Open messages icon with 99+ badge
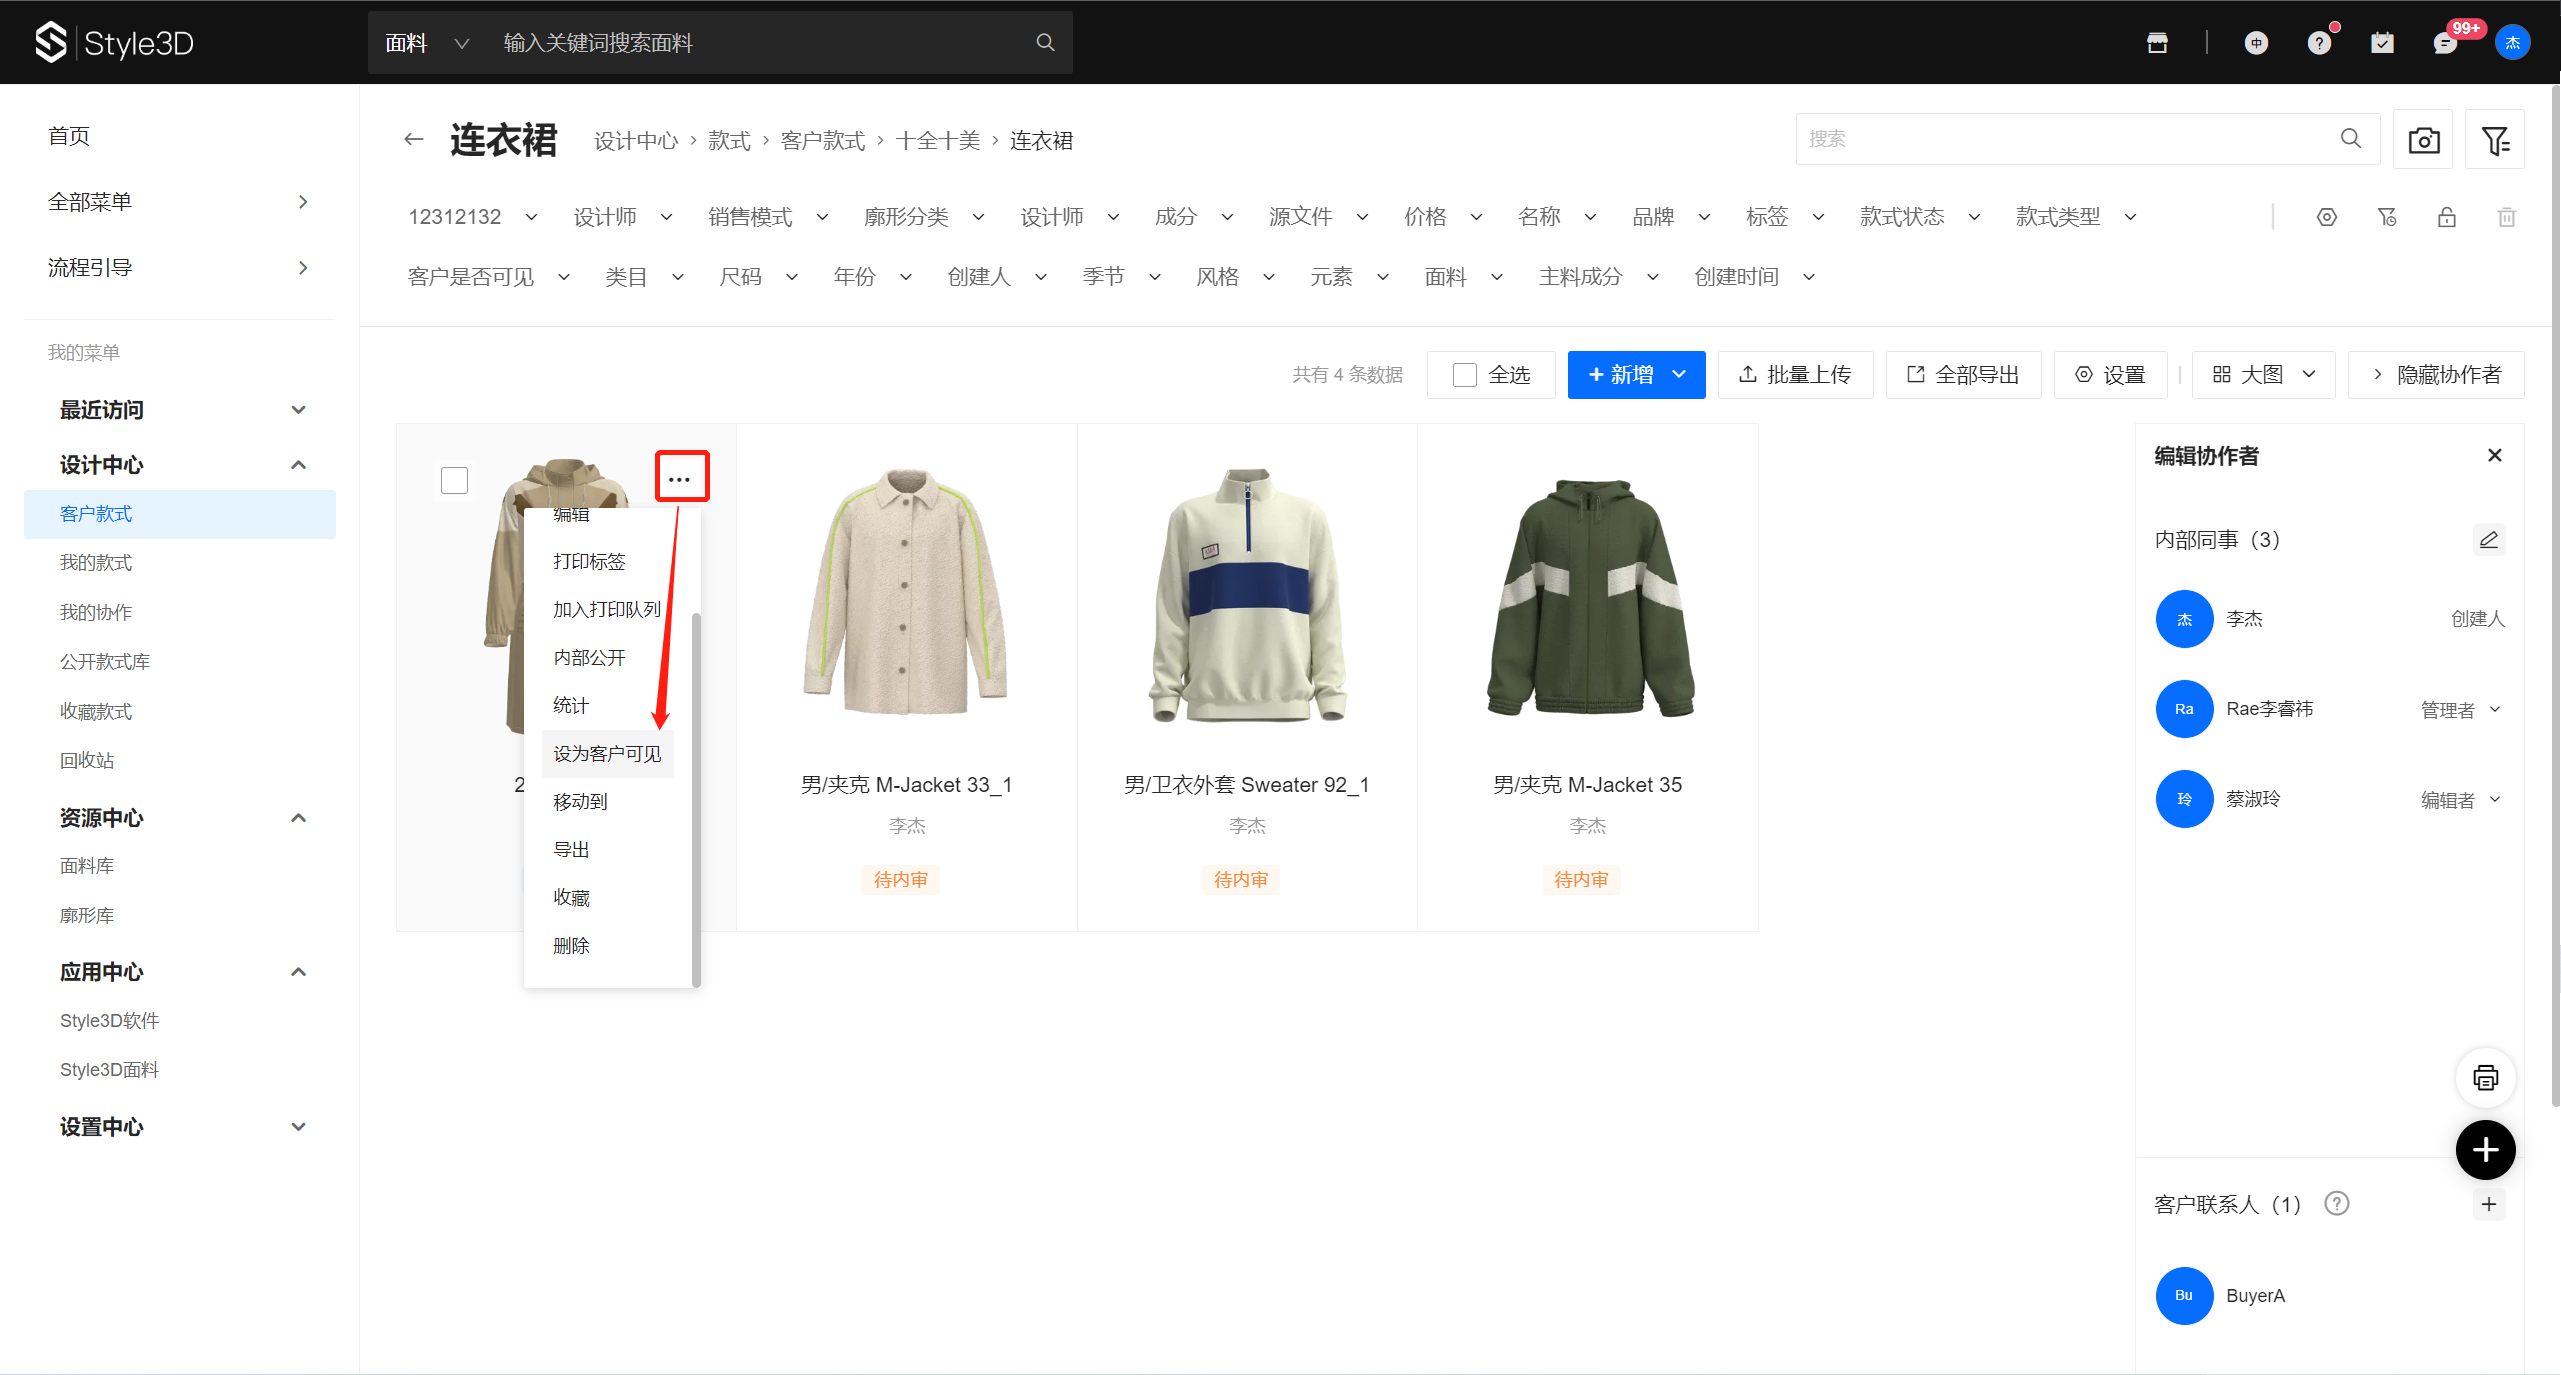 click(2445, 43)
